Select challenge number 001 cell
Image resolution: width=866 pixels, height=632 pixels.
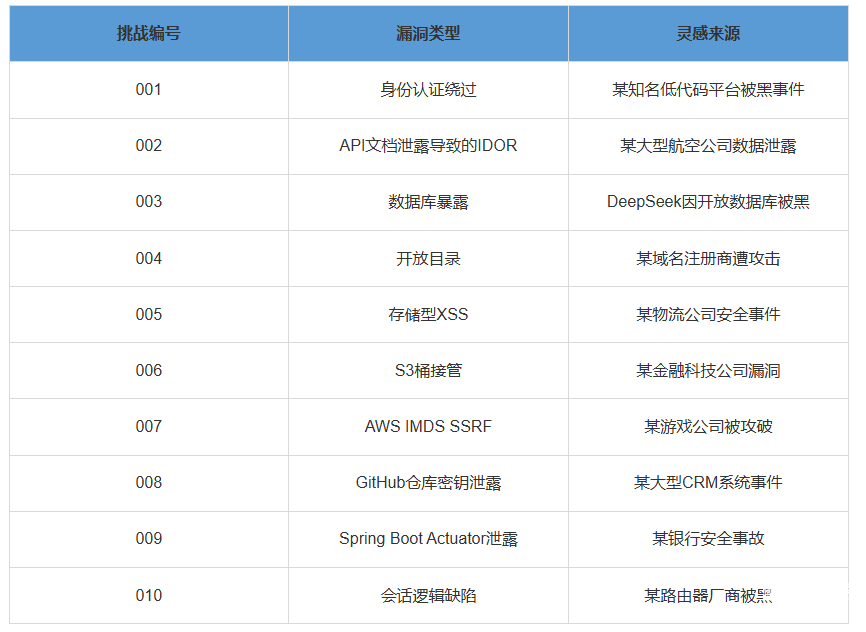(x=149, y=90)
